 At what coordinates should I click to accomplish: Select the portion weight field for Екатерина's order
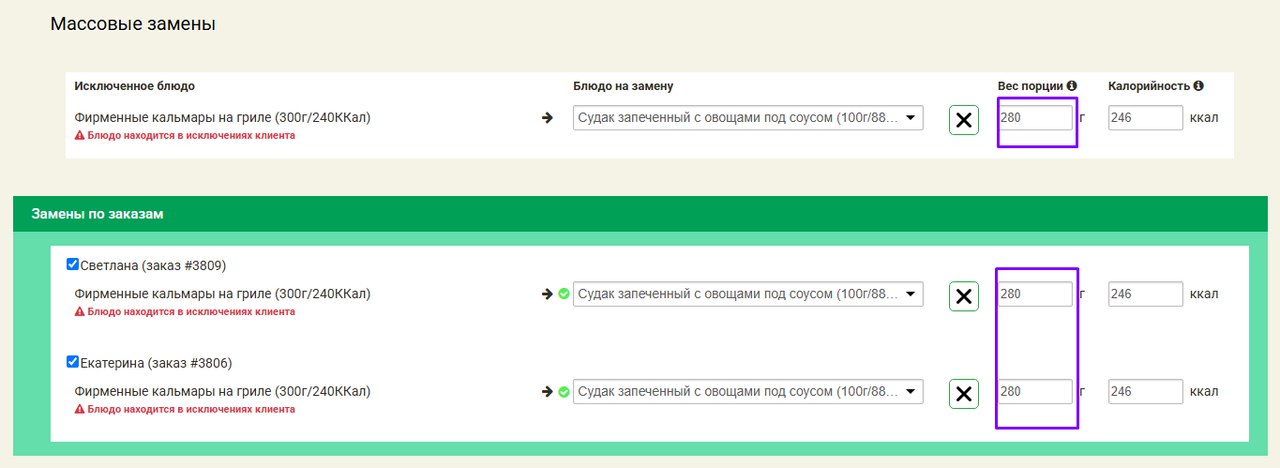pos(1035,392)
